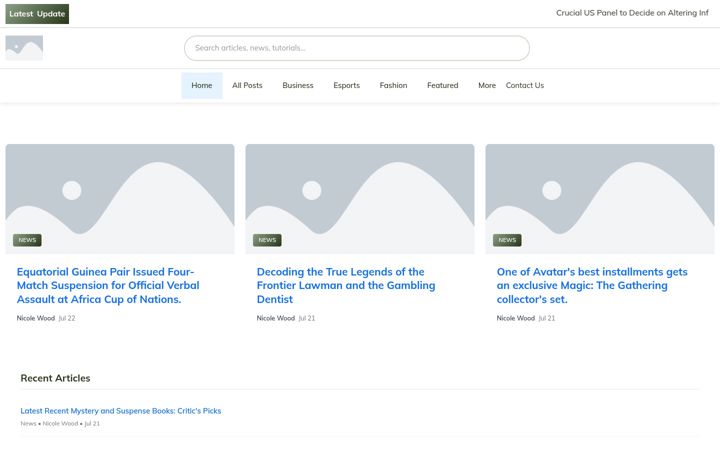Click the Recent Articles heading
The width and height of the screenshot is (720, 450).
click(56, 378)
